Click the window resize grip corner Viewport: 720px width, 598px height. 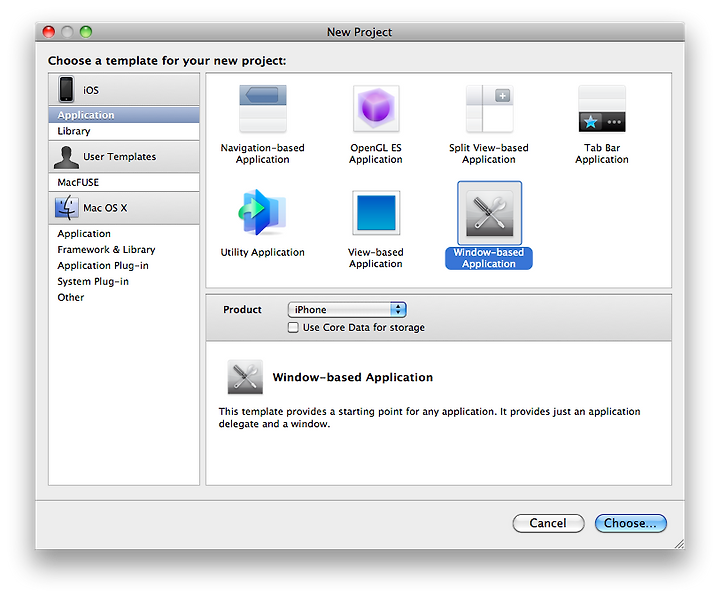(x=679, y=544)
